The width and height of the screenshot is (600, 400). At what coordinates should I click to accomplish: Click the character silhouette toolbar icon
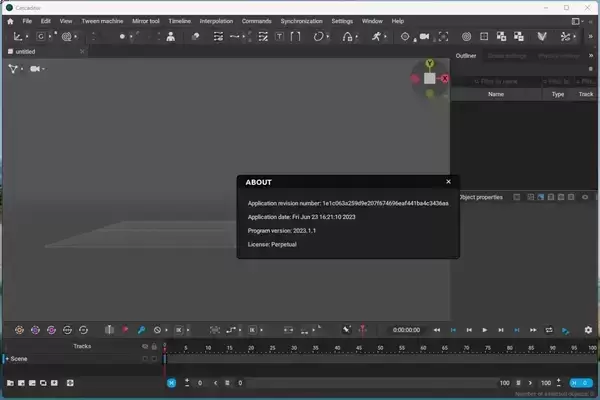(x=171, y=36)
